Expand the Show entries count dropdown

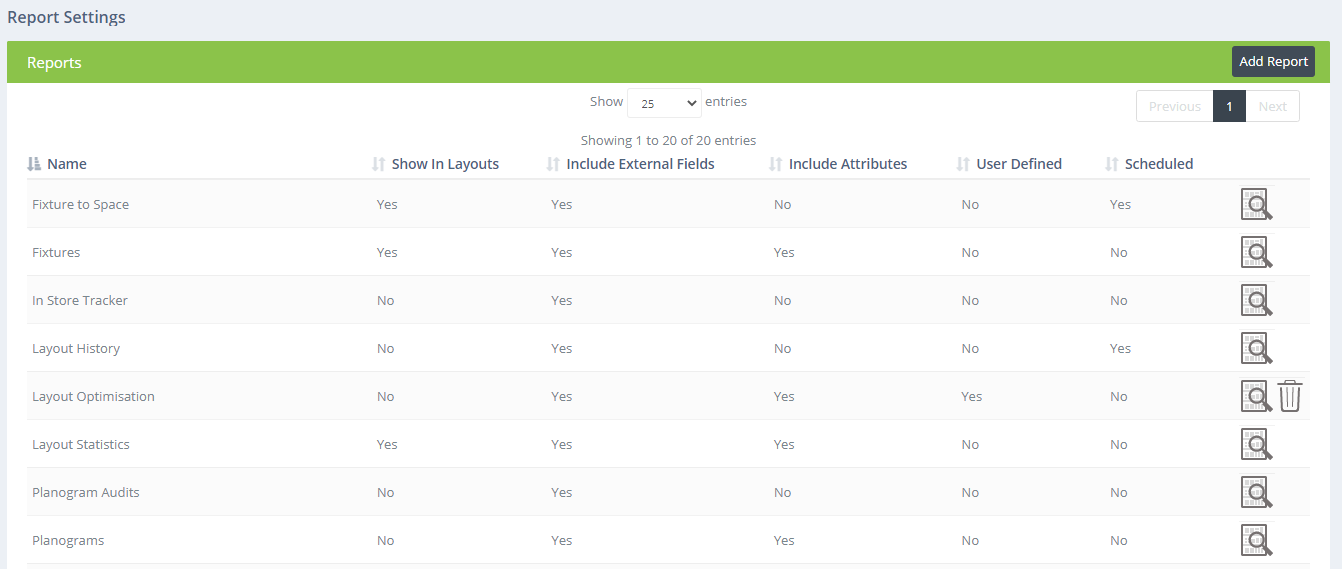point(664,103)
